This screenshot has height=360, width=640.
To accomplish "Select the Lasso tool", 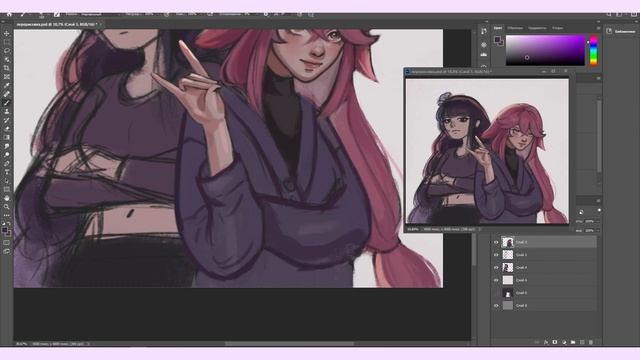I will click(7, 51).
